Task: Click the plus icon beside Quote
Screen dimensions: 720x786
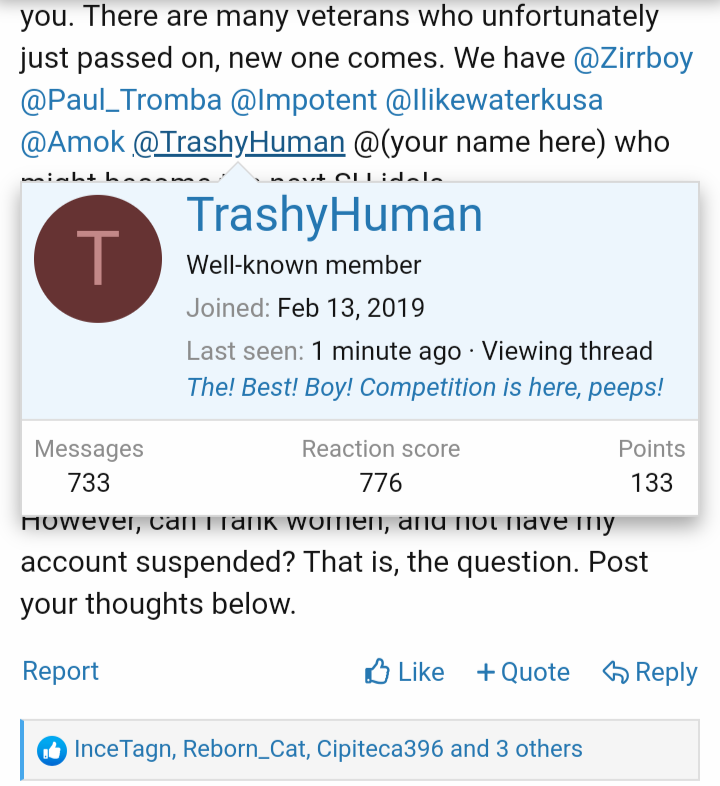Action: pos(486,672)
